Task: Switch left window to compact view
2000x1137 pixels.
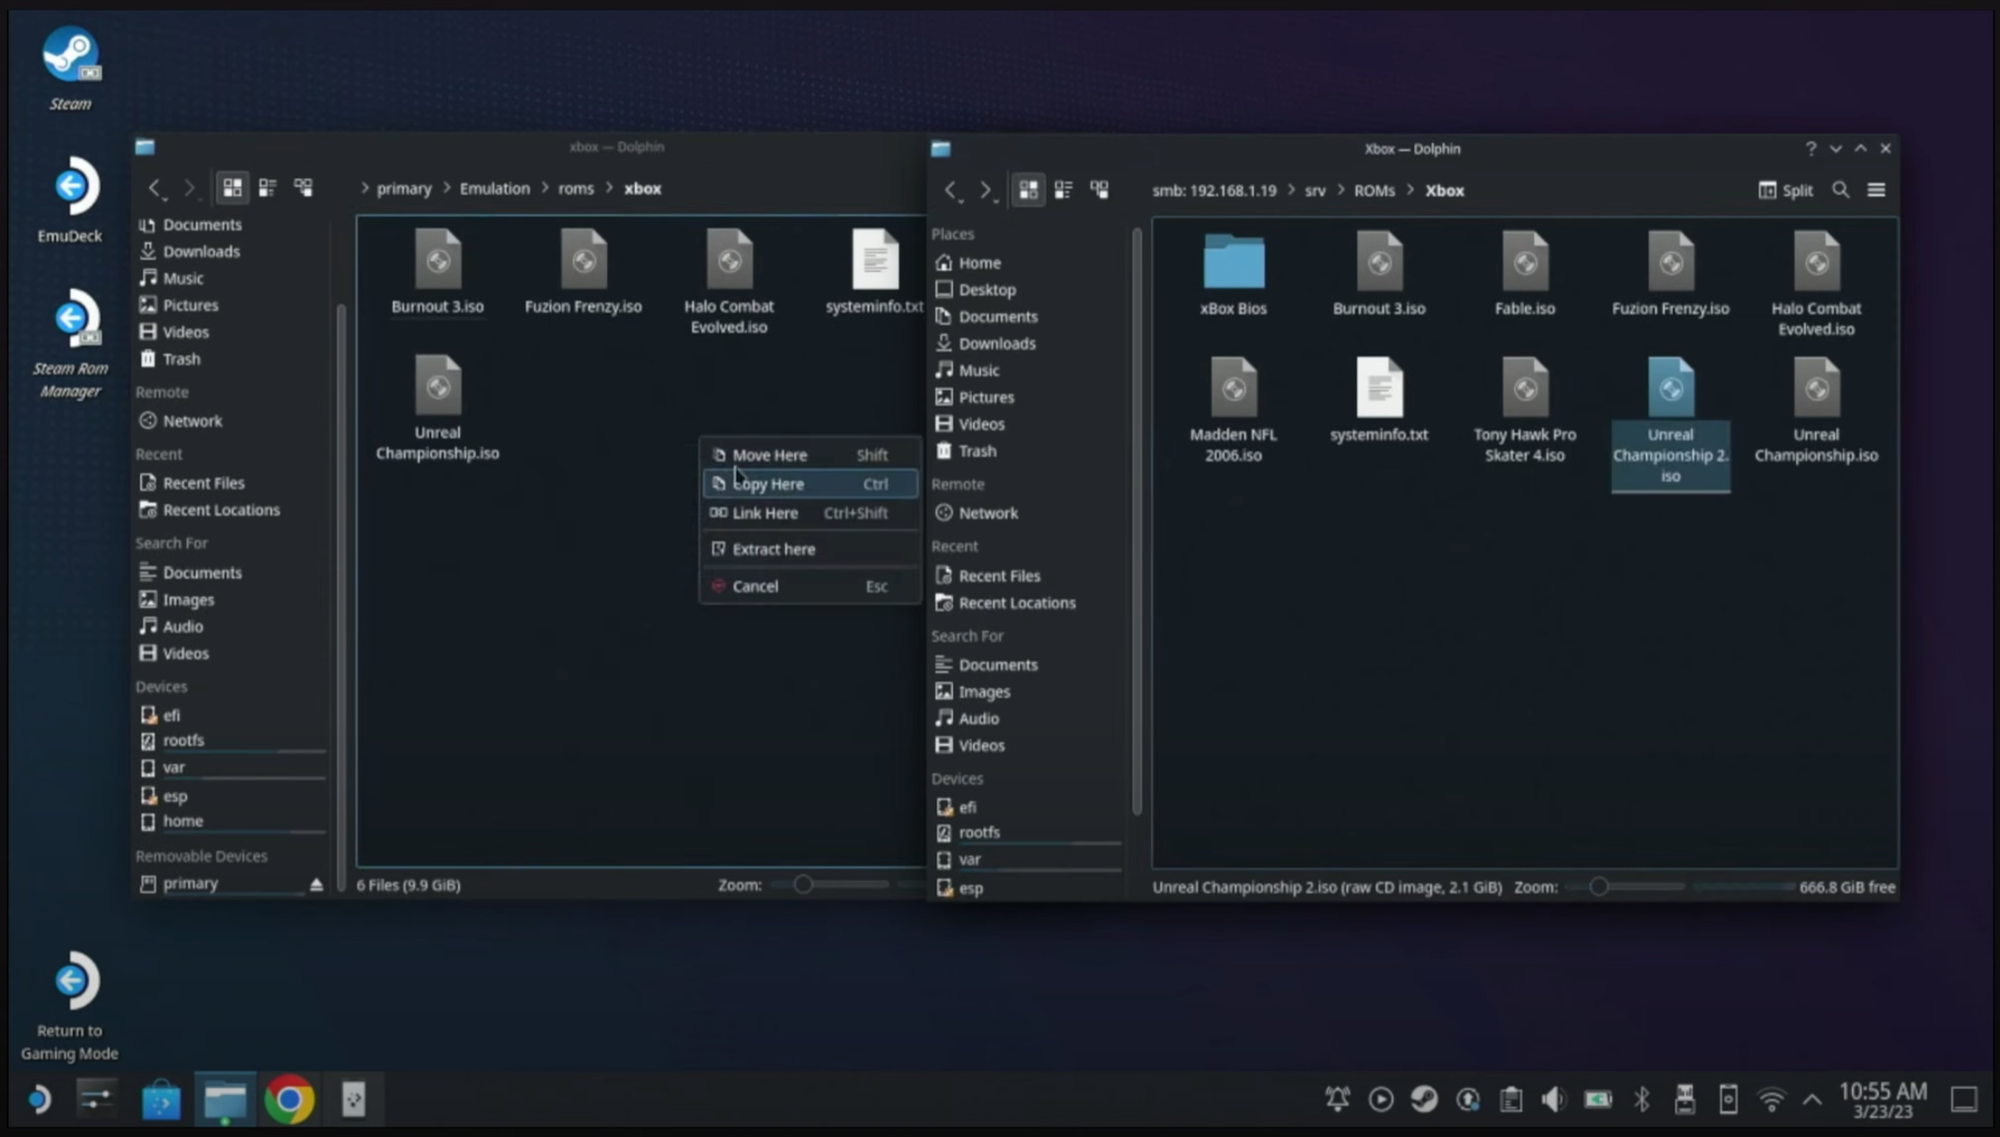Action: (267, 188)
